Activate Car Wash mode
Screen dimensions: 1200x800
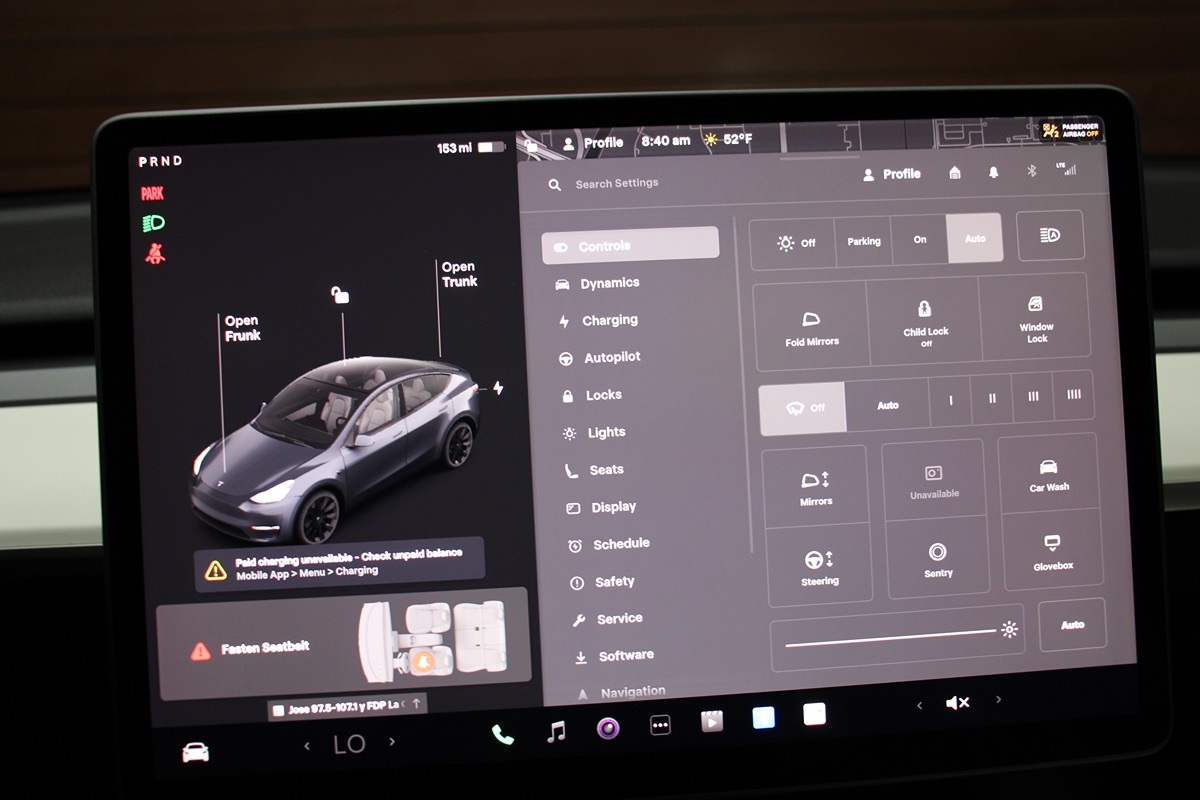[x=1049, y=474]
